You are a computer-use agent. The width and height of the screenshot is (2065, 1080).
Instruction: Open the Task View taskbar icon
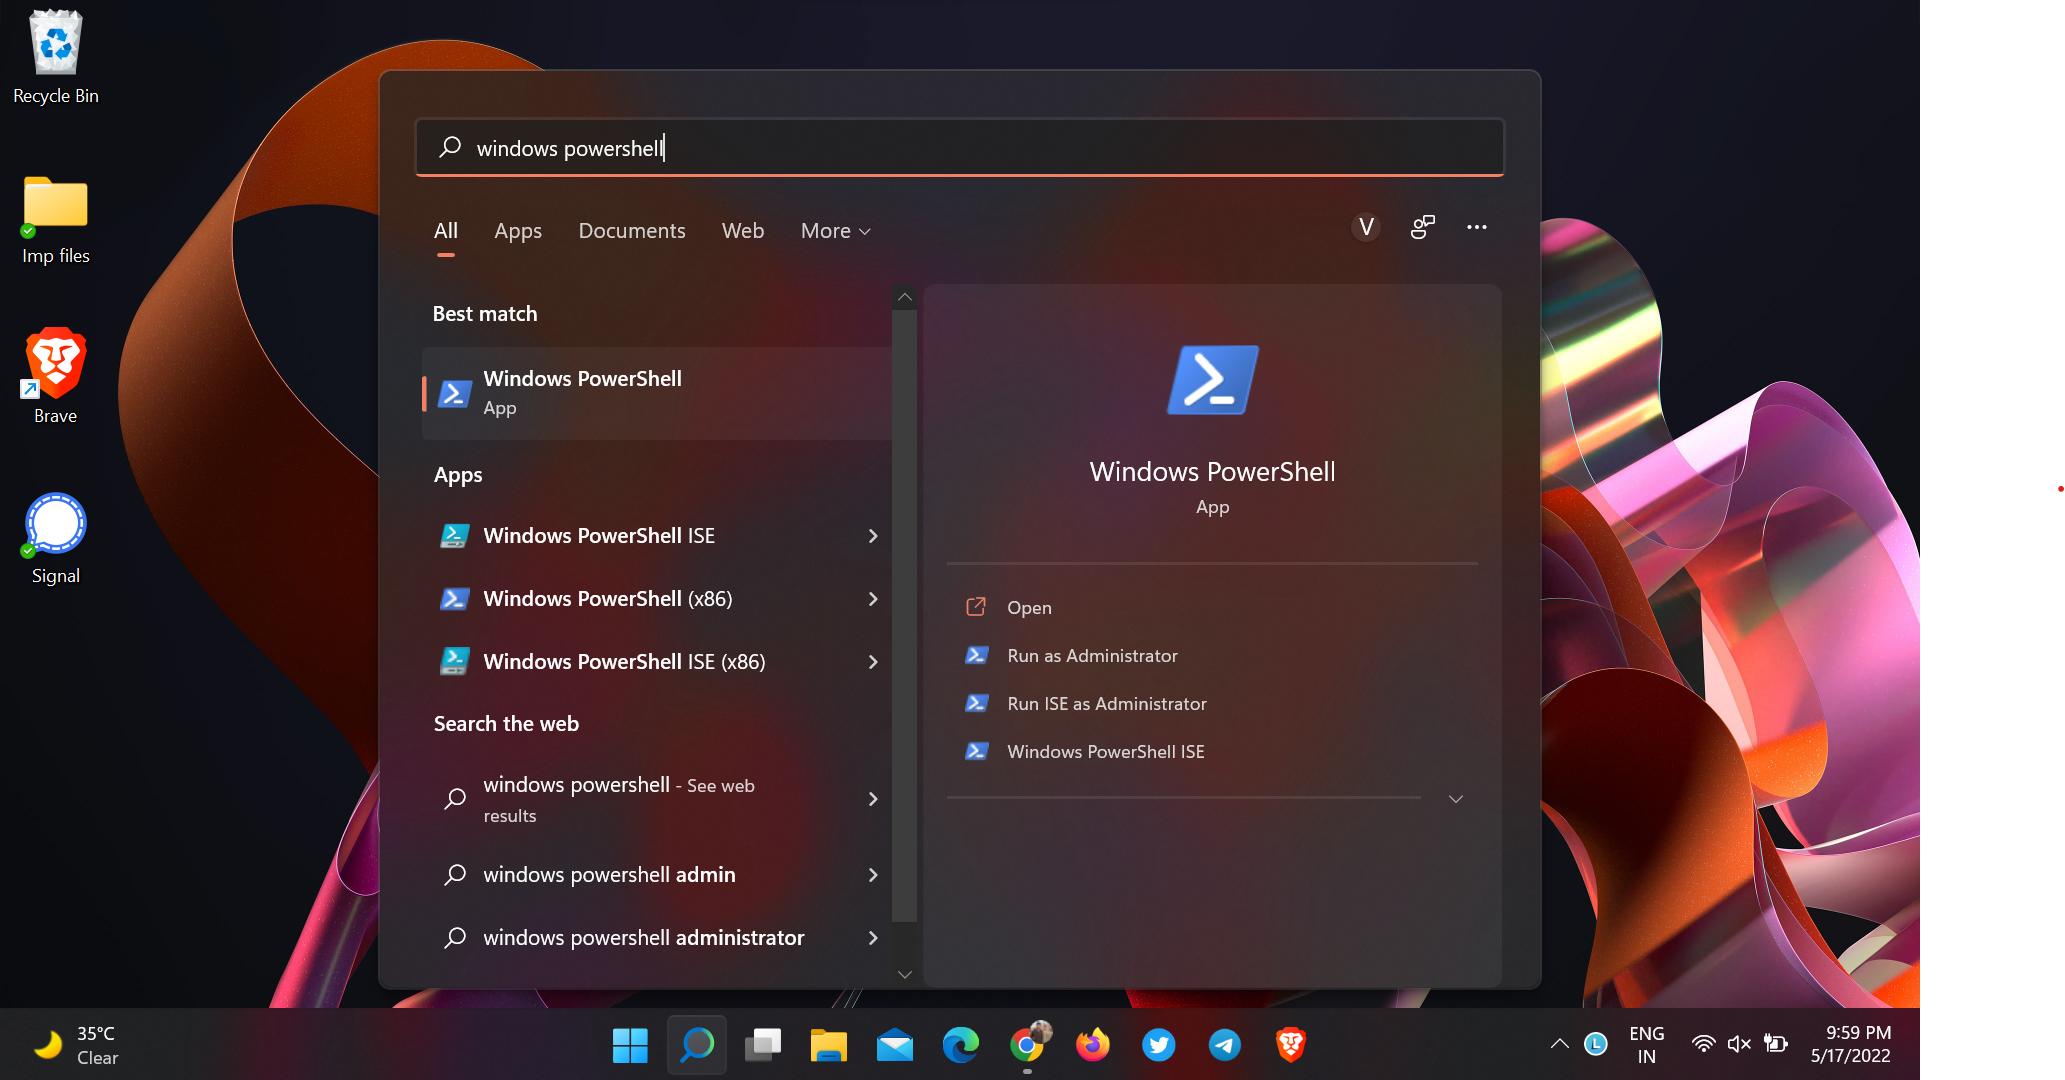[x=763, y=1045]
